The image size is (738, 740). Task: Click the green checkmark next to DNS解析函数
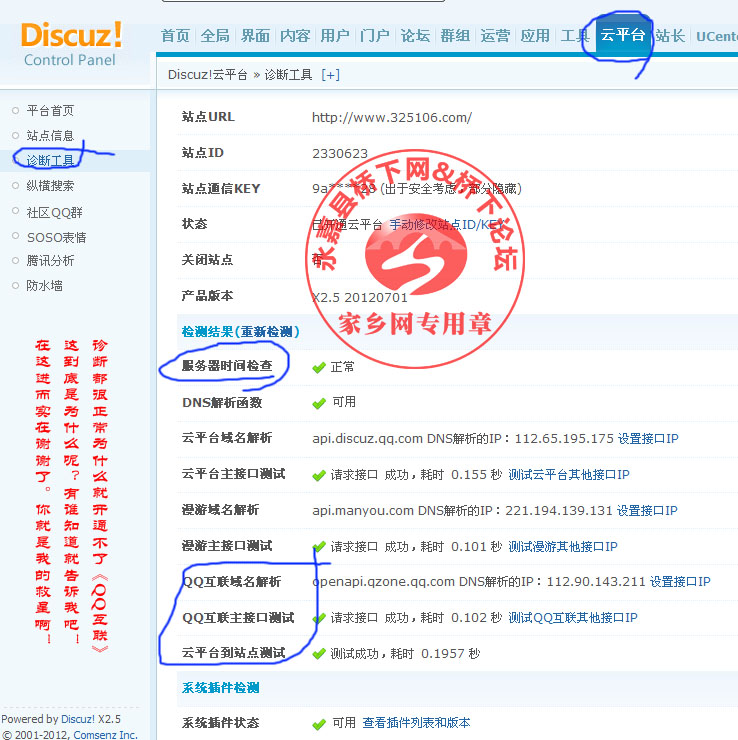319,402
